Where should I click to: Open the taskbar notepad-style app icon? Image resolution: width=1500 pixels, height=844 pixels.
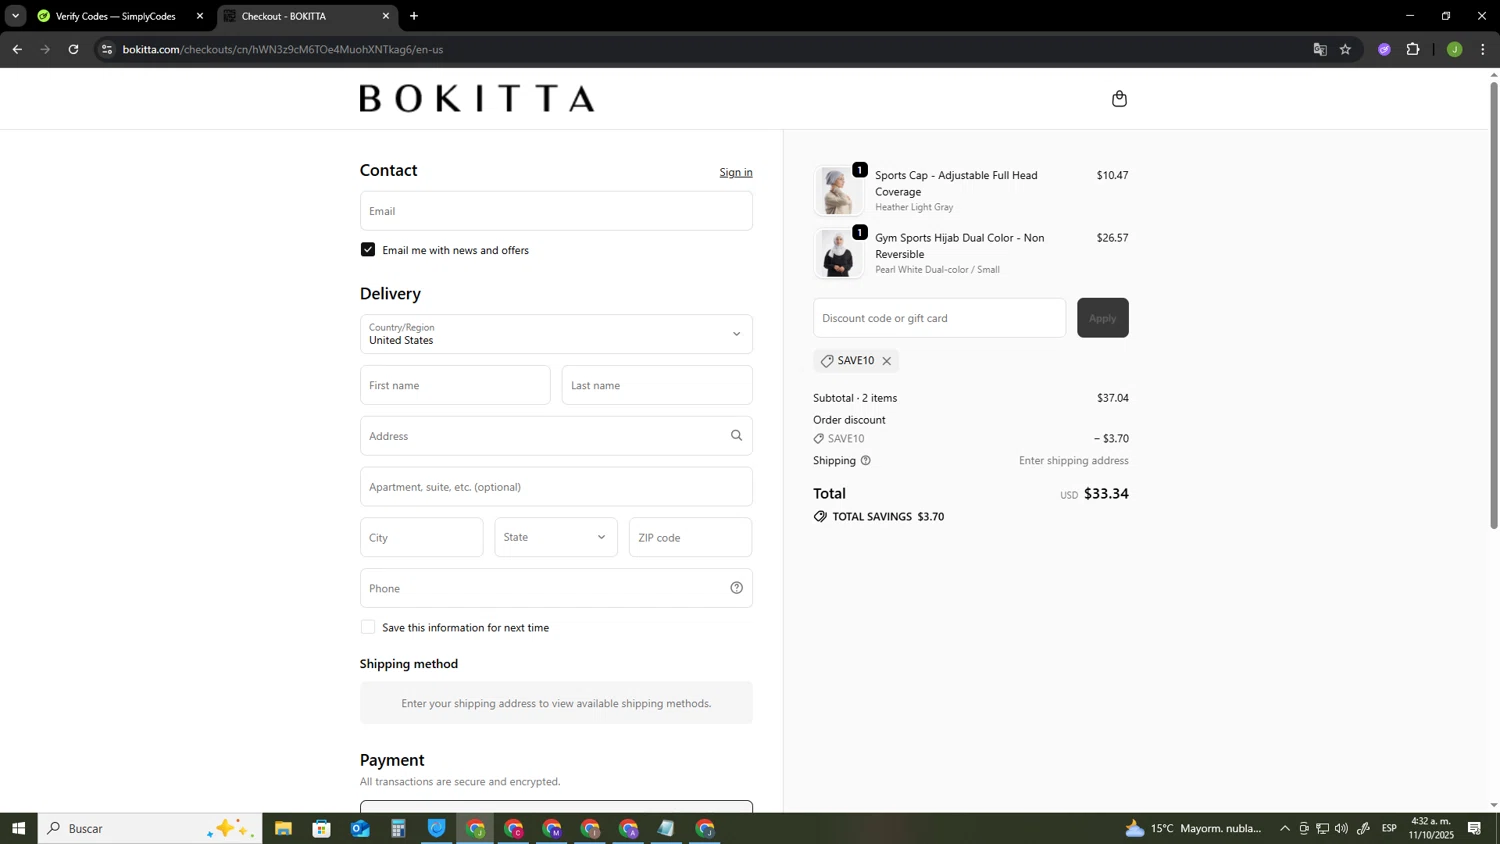pos(666,828)
